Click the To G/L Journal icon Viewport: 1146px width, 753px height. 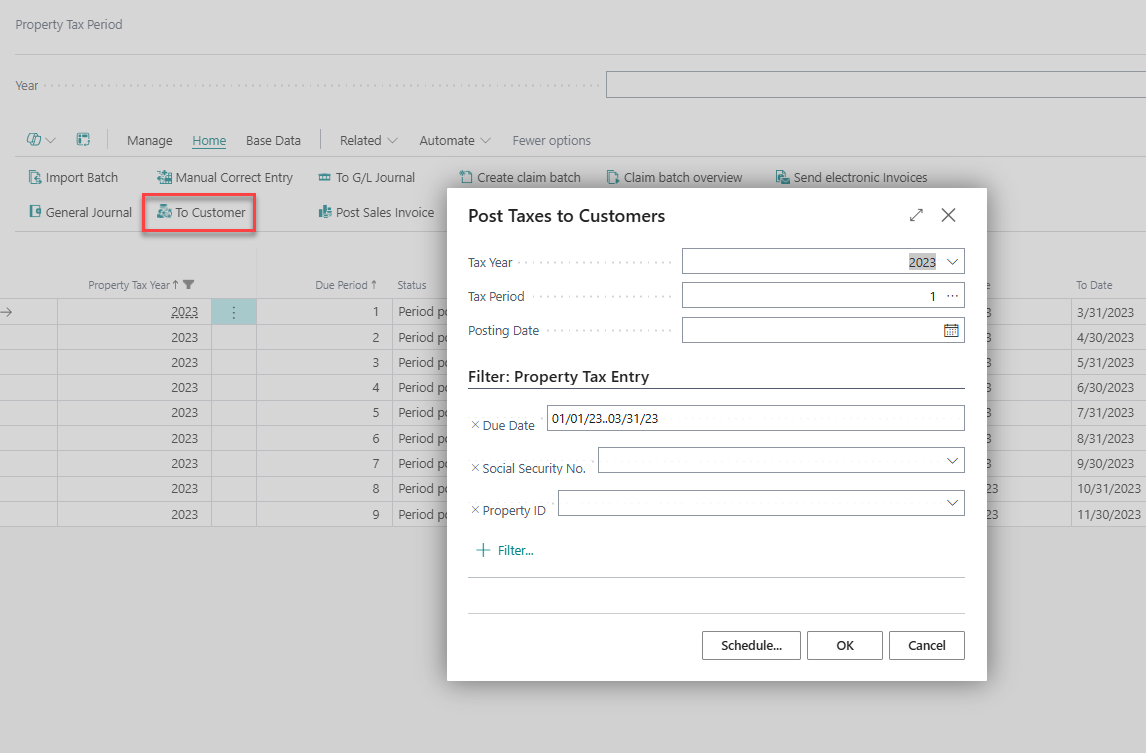[325, 178]
